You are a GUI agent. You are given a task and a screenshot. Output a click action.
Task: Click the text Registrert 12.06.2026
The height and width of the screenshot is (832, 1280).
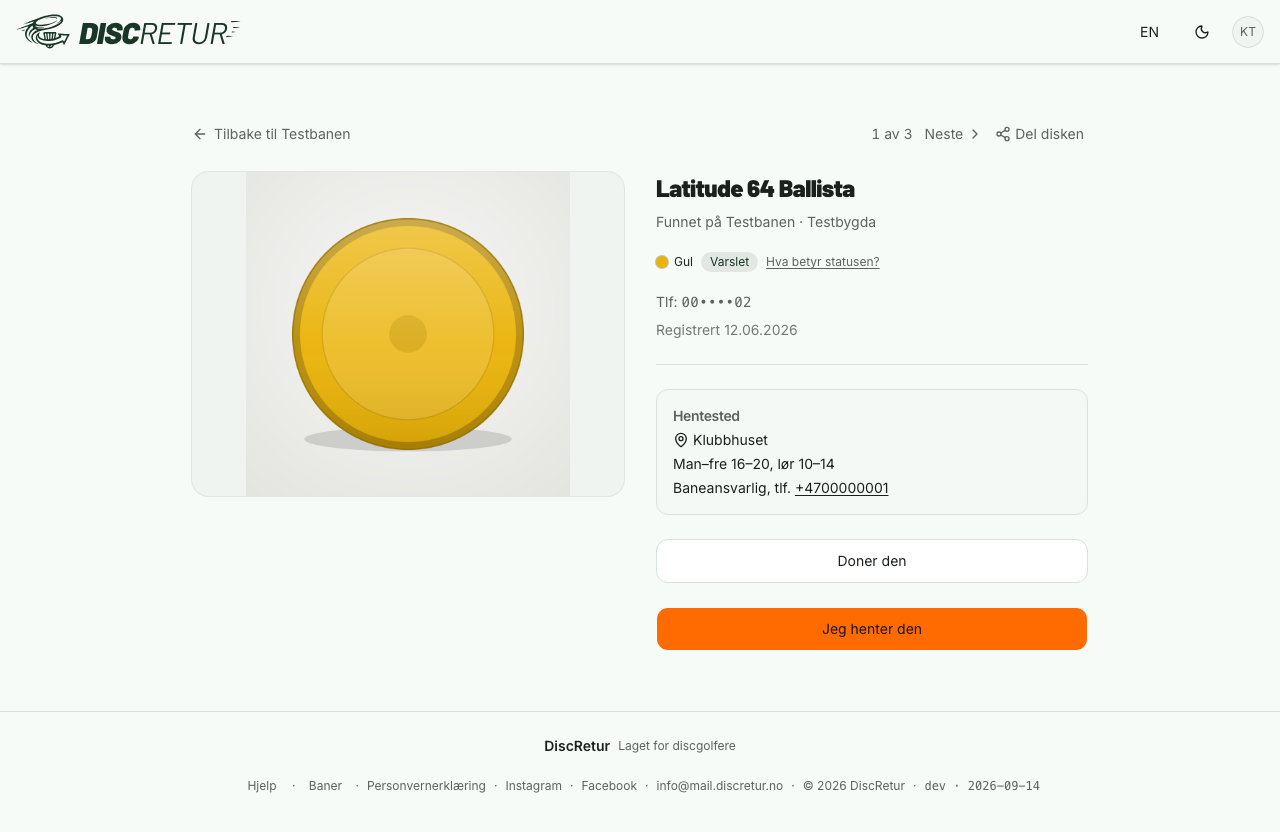point(727,330)
